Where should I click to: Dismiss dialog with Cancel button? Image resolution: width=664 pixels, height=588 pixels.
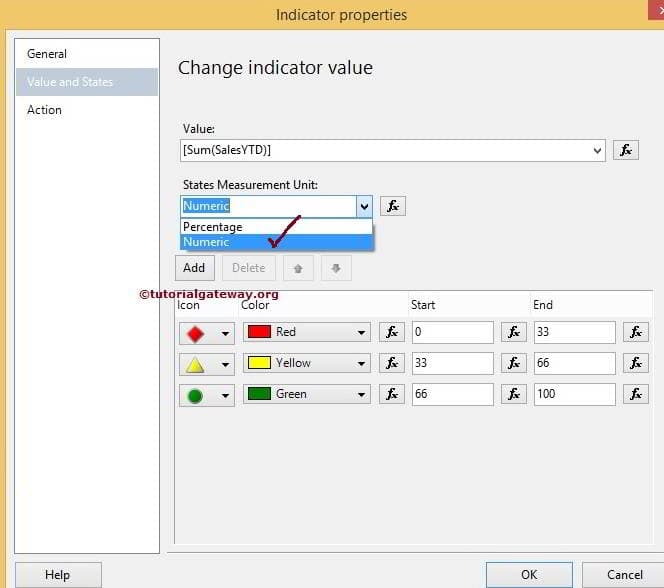coord(623,574)
